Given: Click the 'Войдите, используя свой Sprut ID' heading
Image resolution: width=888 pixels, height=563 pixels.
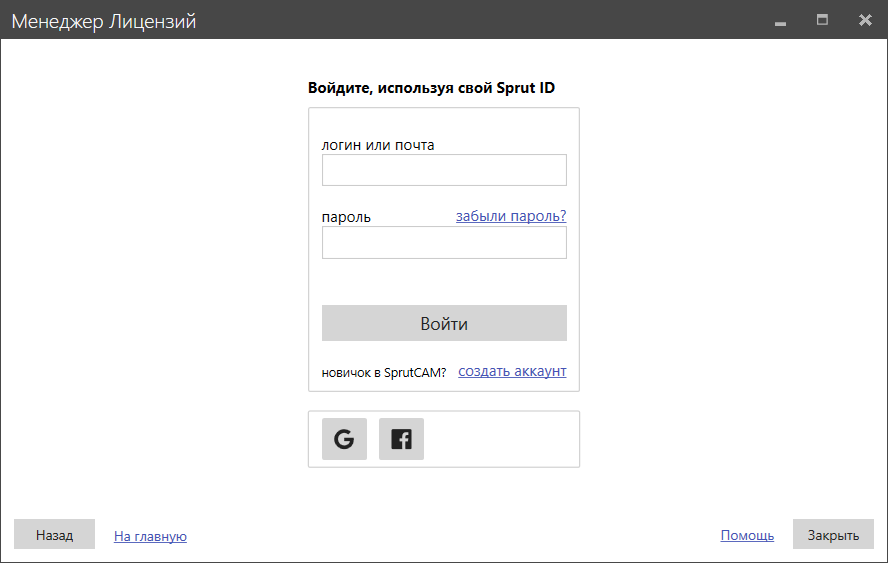Looking at the screenshot, I should [x=431, y=88].
